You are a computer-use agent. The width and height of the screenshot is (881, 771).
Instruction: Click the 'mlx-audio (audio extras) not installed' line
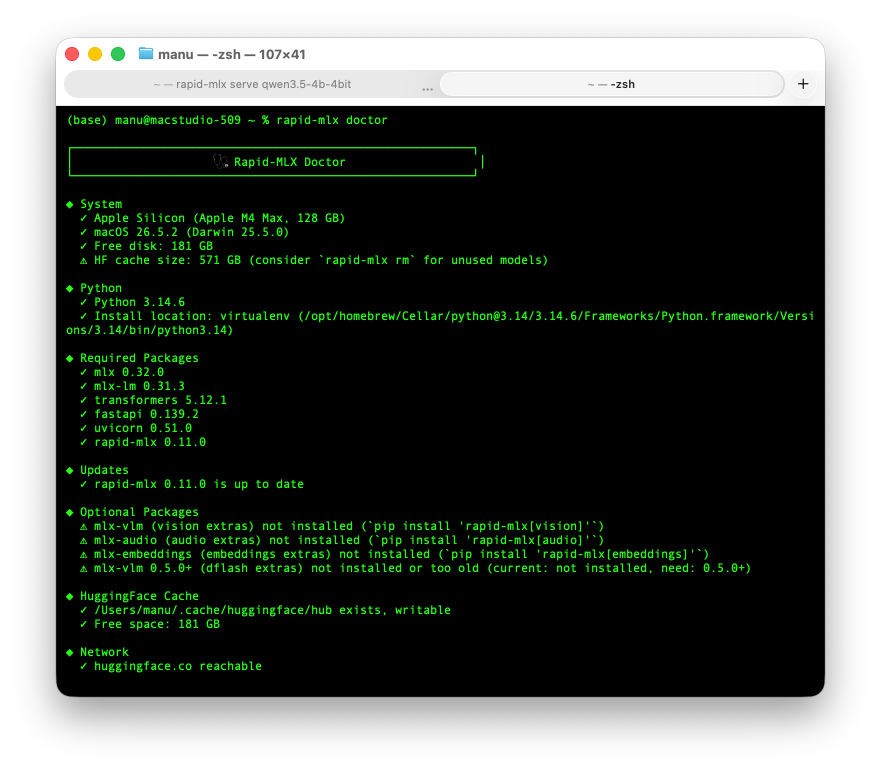pyautogui.click(x=349, y=540)
